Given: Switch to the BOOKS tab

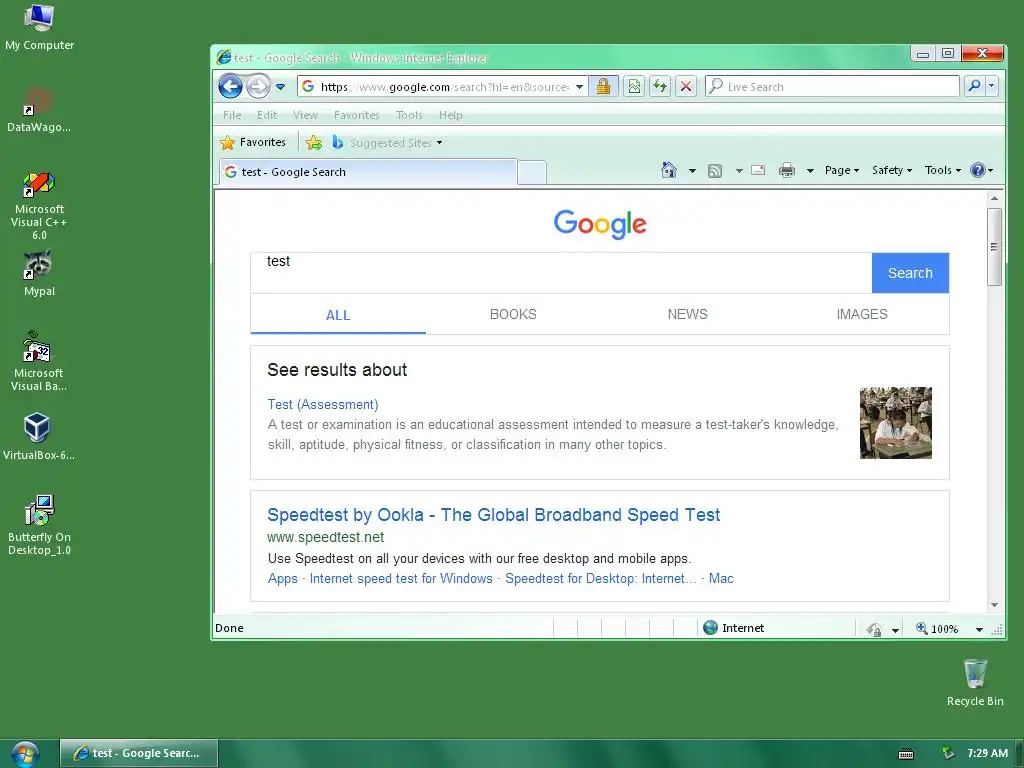Looking at the screenshot, I should (513, 314).
